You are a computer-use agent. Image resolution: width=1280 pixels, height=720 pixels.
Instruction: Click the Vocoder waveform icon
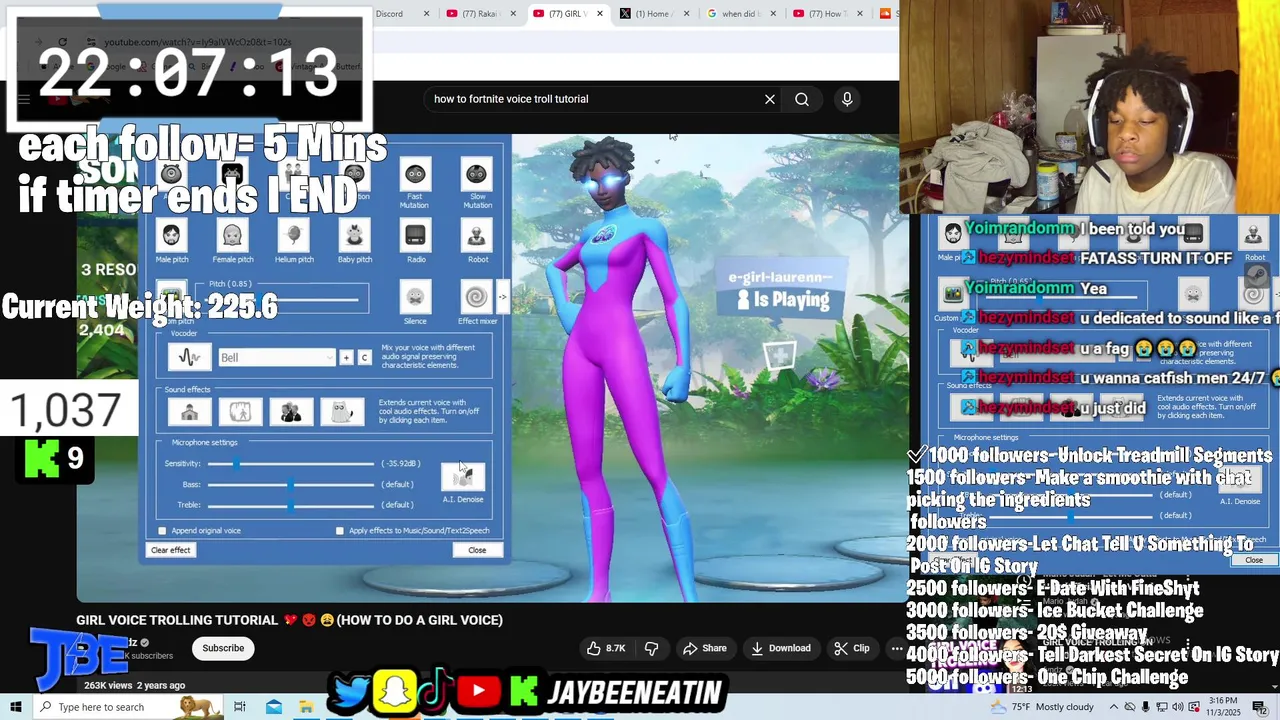pos(188,357)
